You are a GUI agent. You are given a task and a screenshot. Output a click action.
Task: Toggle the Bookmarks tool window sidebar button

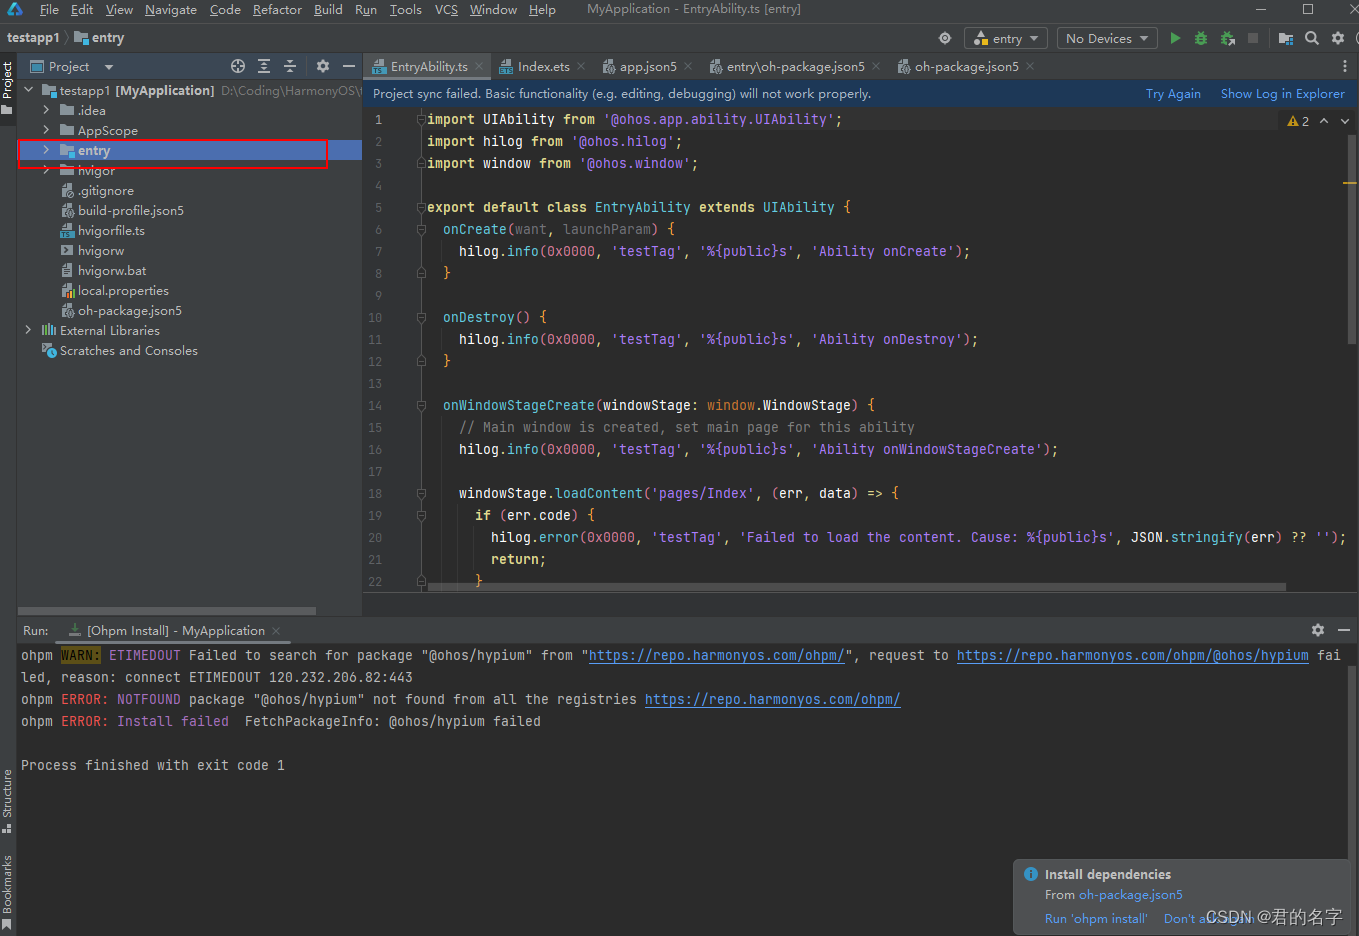tap(7, 892)
